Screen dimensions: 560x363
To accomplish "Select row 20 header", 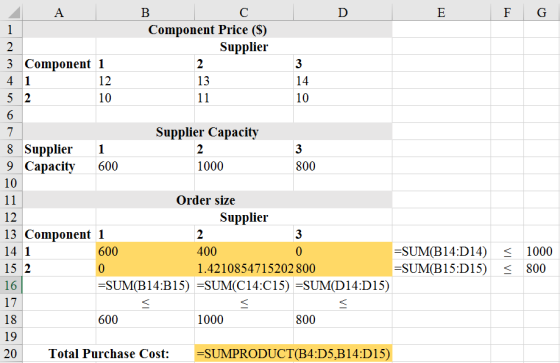I will pyautogui.click(x=11, y=353).
